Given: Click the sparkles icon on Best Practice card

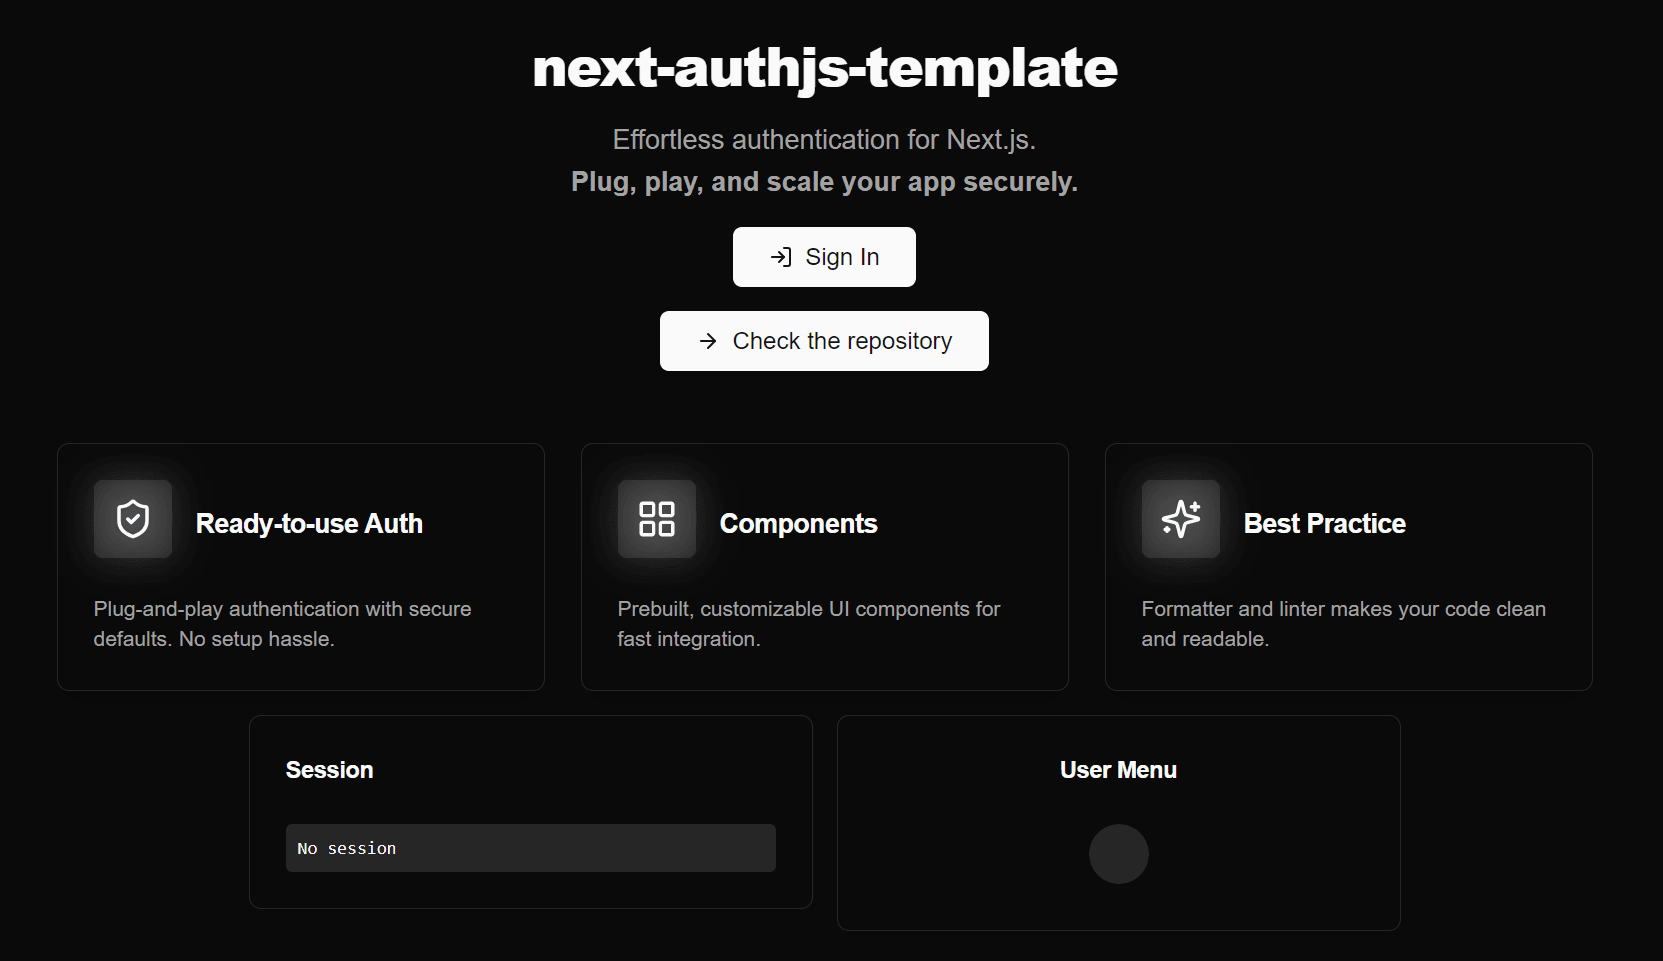Looking at the screenshot, I should [1180, 519].
